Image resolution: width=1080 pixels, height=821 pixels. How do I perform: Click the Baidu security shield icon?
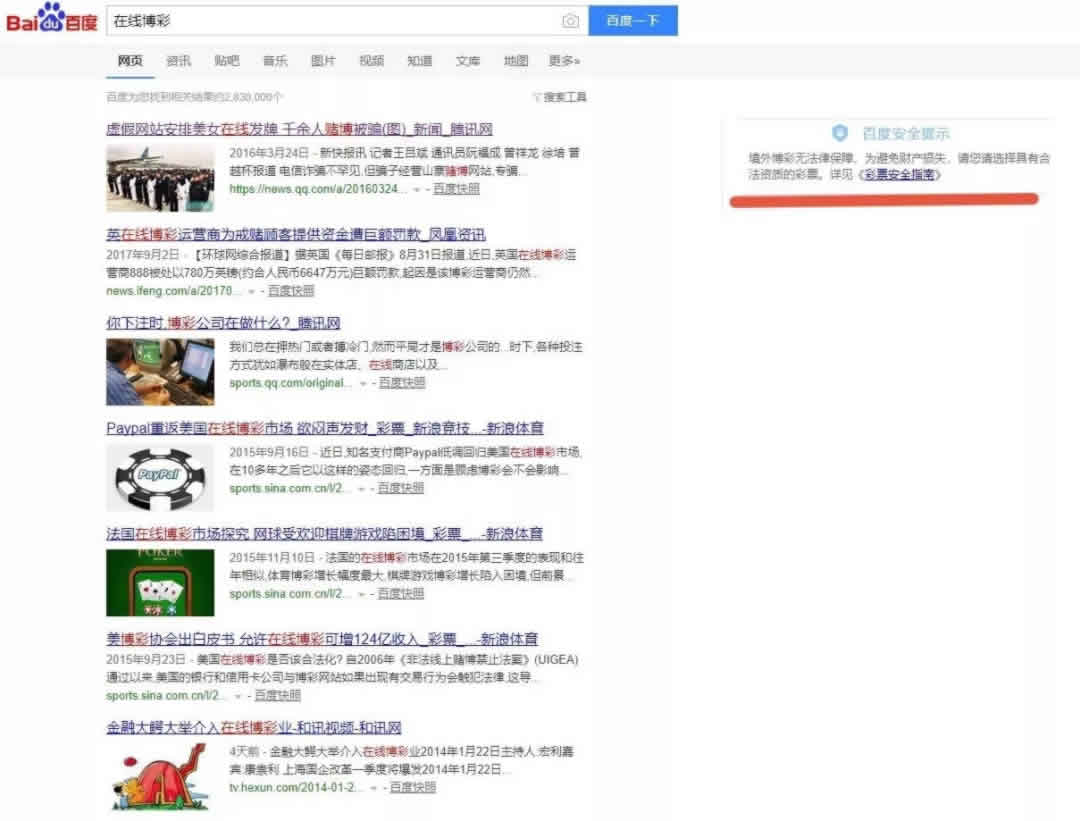pos(839,133)
